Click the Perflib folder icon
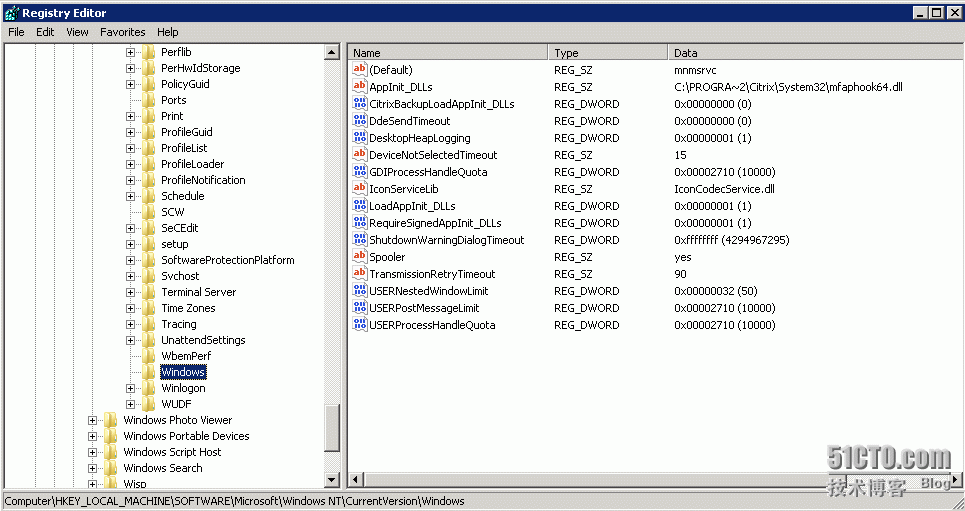The image size is (965, 511). 148,52
